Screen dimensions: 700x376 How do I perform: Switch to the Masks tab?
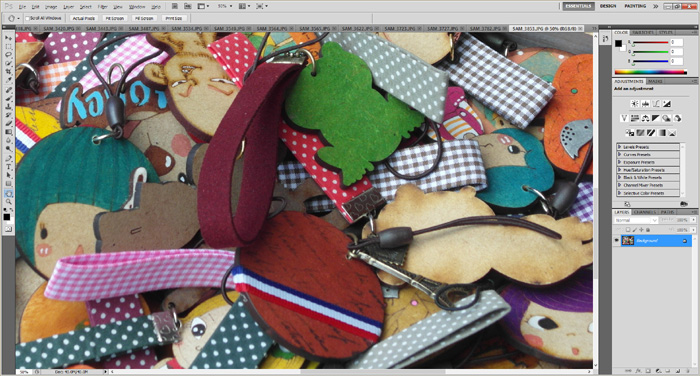pos(655,81)
